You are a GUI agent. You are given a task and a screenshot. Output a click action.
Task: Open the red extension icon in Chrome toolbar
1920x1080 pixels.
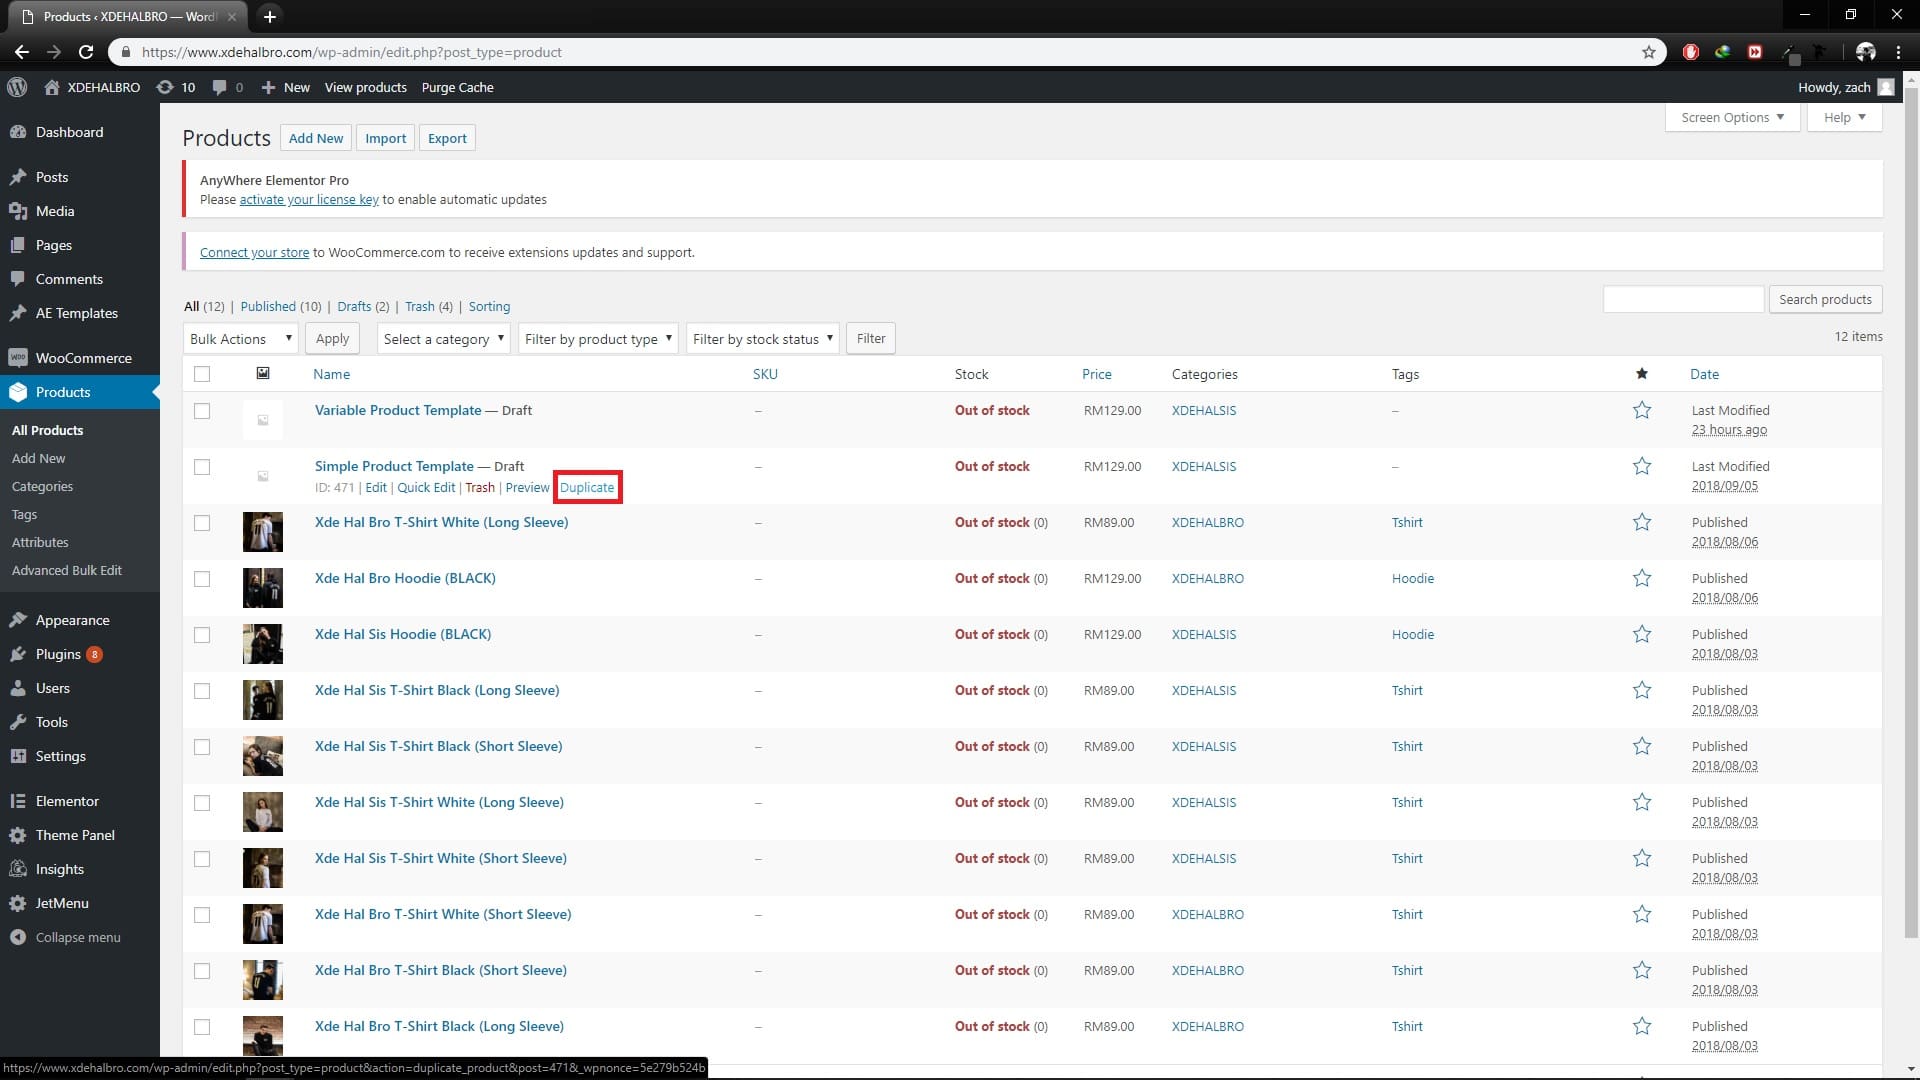point(1691,52)
